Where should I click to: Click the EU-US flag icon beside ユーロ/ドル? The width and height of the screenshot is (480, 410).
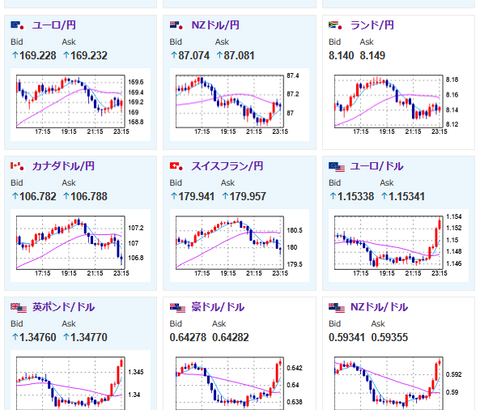point(337,167)
